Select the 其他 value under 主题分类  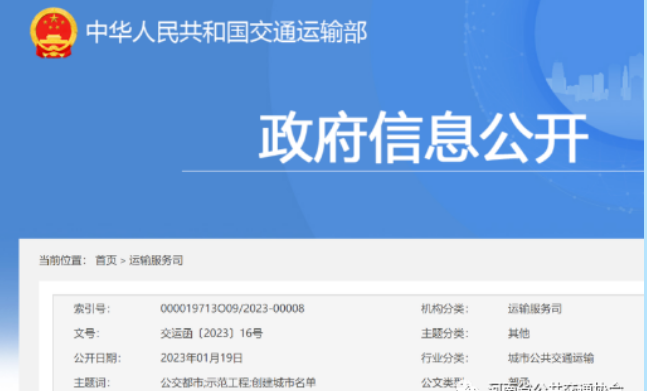tap(519, 333)
